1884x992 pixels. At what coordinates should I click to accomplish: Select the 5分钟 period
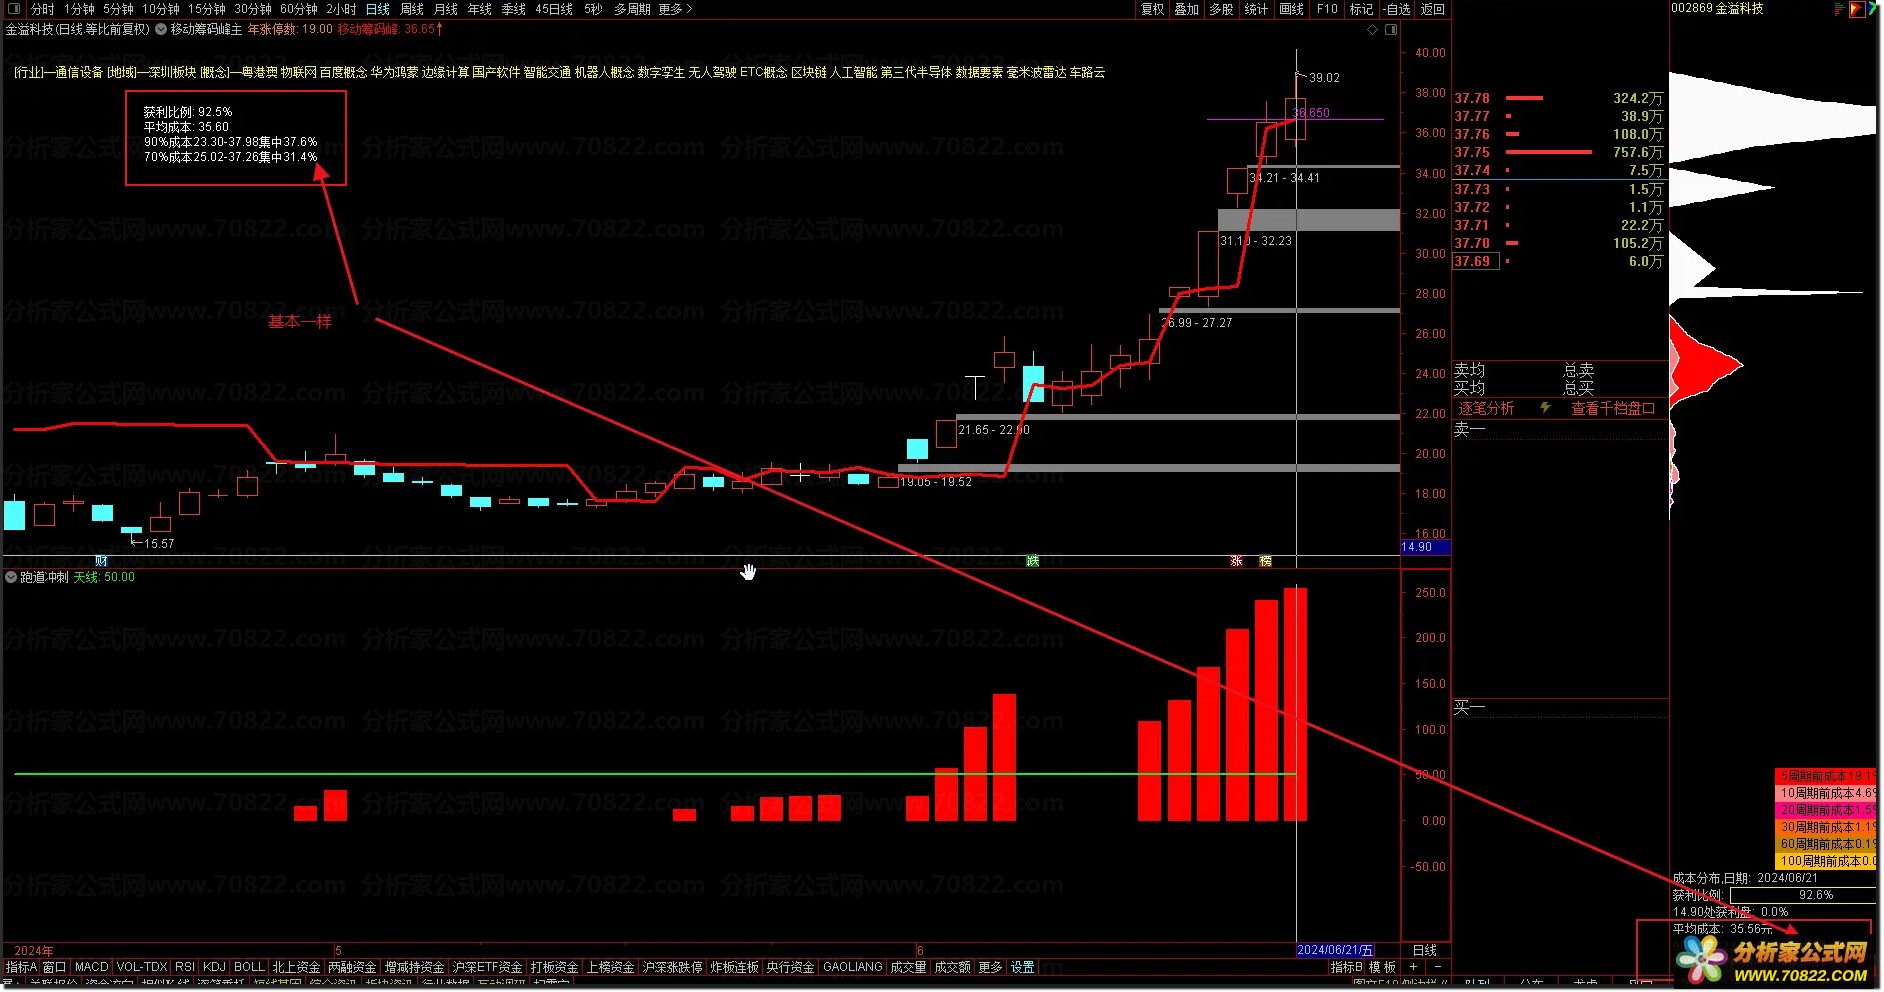[x=118, y=9]
